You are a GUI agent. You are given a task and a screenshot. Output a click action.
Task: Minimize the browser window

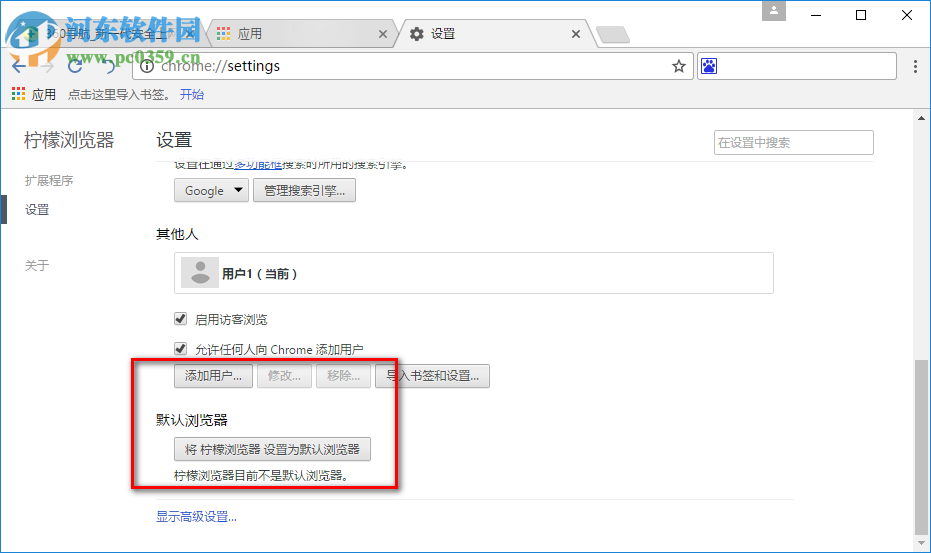(x=816, y=15)
